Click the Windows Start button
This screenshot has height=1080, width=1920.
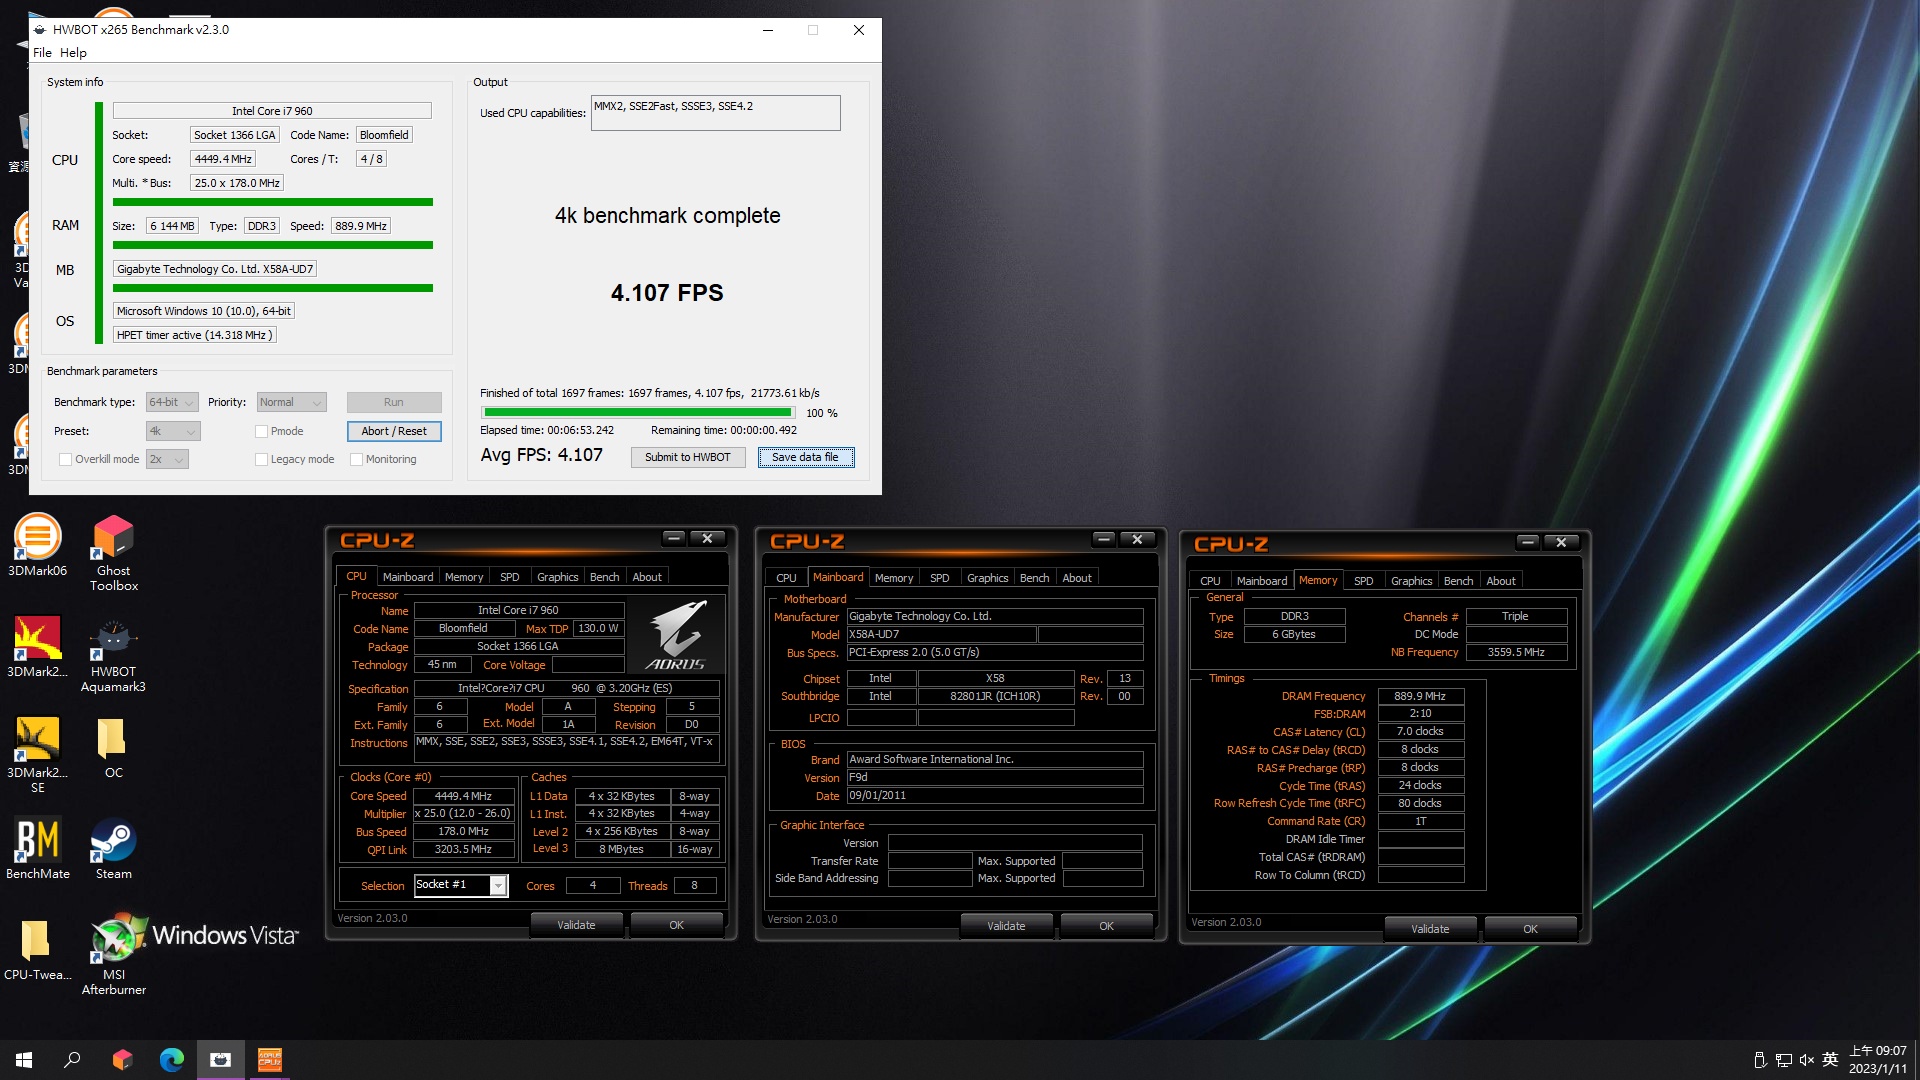[24, 1060]
